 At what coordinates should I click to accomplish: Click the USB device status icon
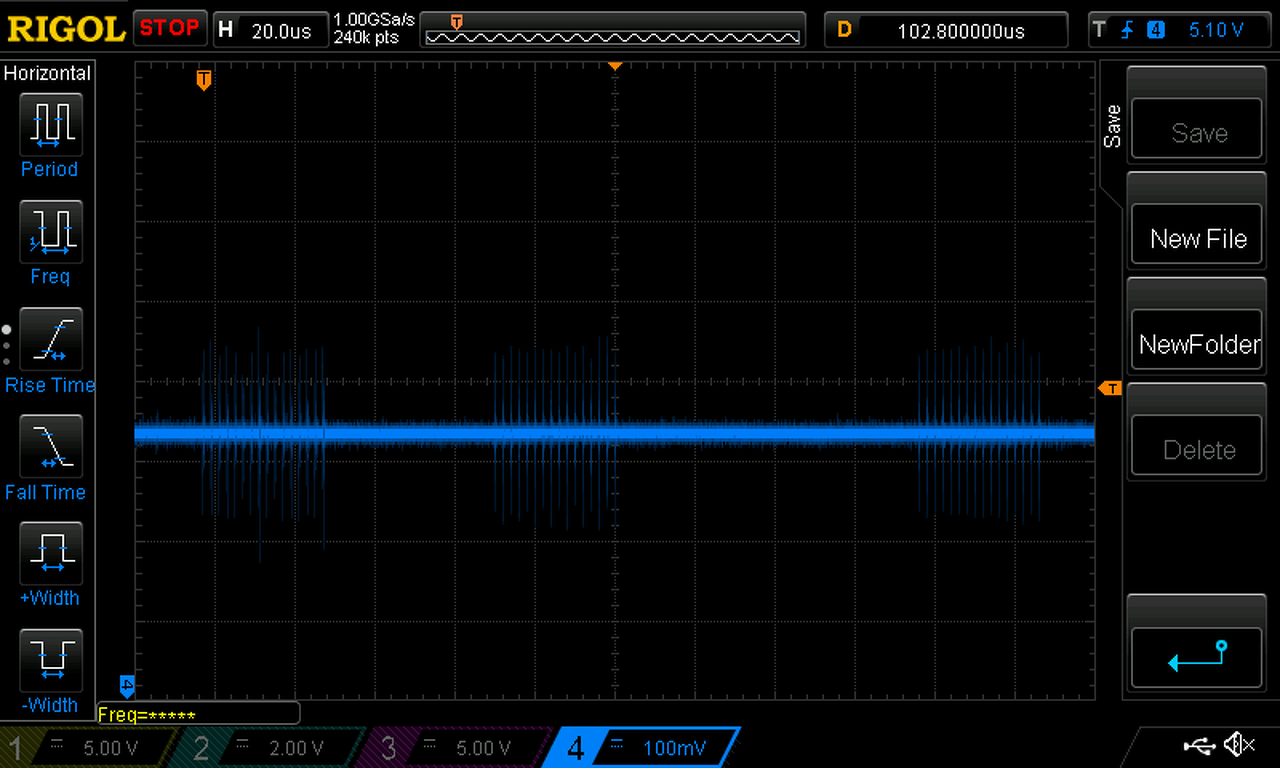coord(1198,744)
